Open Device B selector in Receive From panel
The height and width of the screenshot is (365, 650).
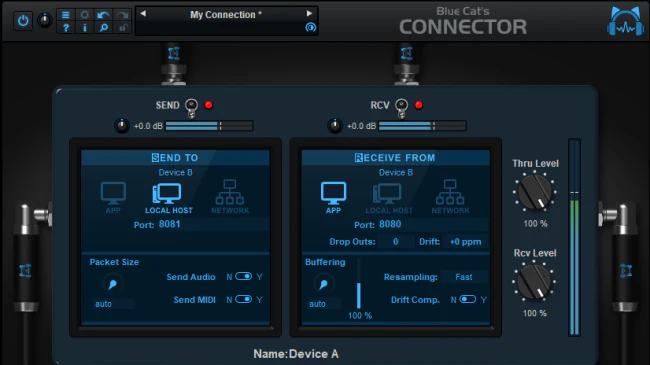pyautogui.click(x=395, y=173)
